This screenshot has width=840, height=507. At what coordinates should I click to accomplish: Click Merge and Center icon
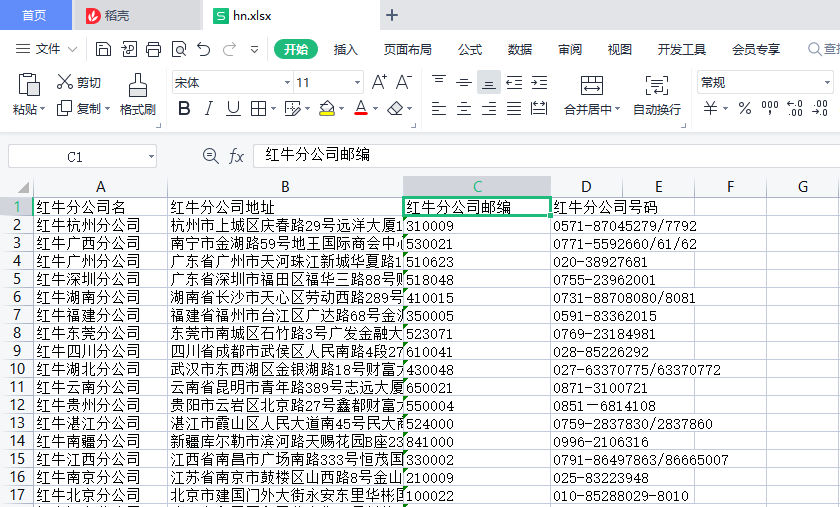point(591,86)
